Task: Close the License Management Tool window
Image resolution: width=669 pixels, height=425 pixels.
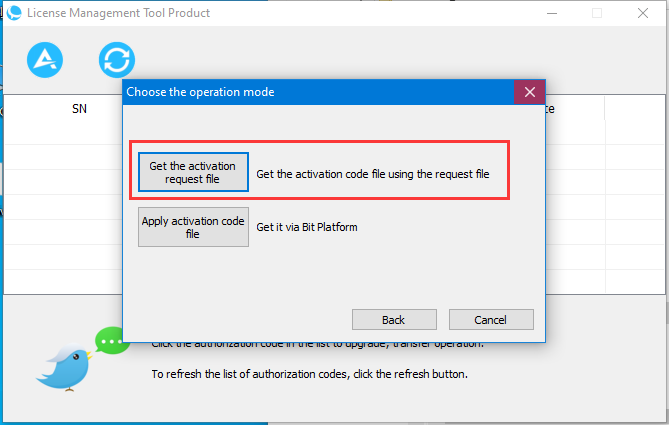Action: pos(643,13)
